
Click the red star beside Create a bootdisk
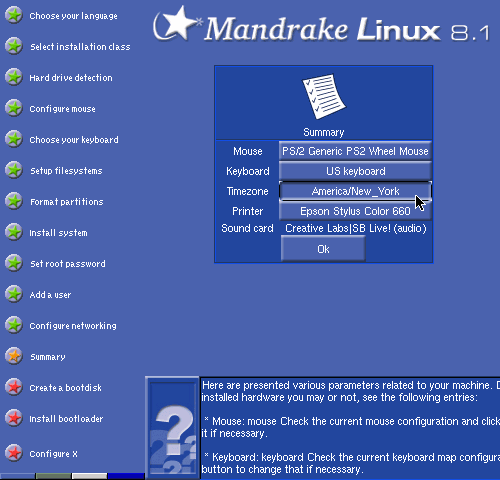[14, 387]
